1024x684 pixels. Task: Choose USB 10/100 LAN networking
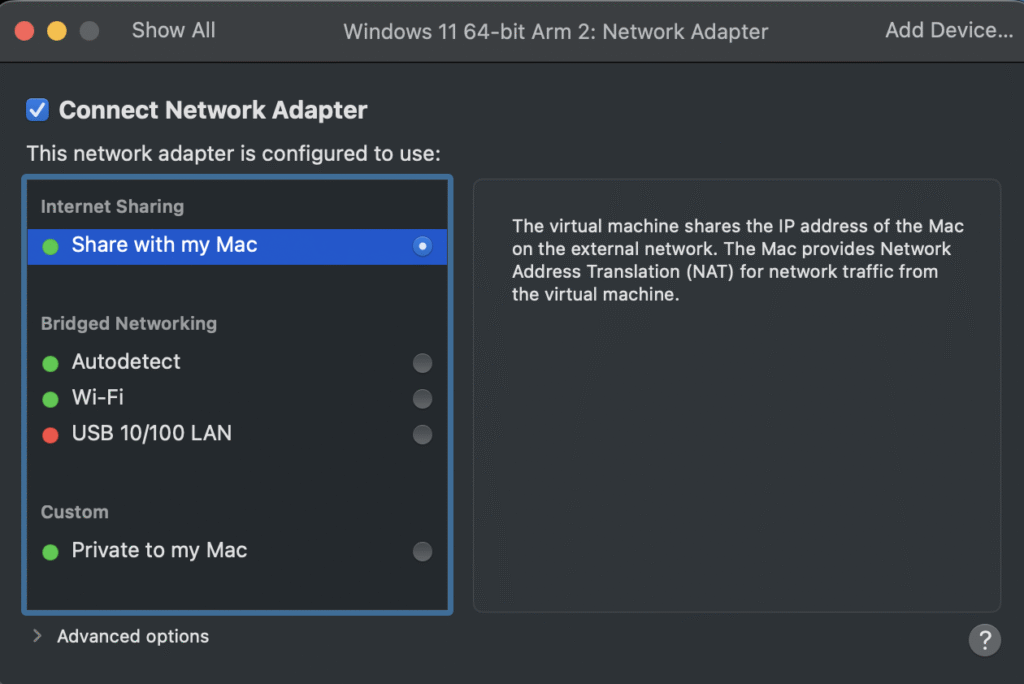click(422, 434)
